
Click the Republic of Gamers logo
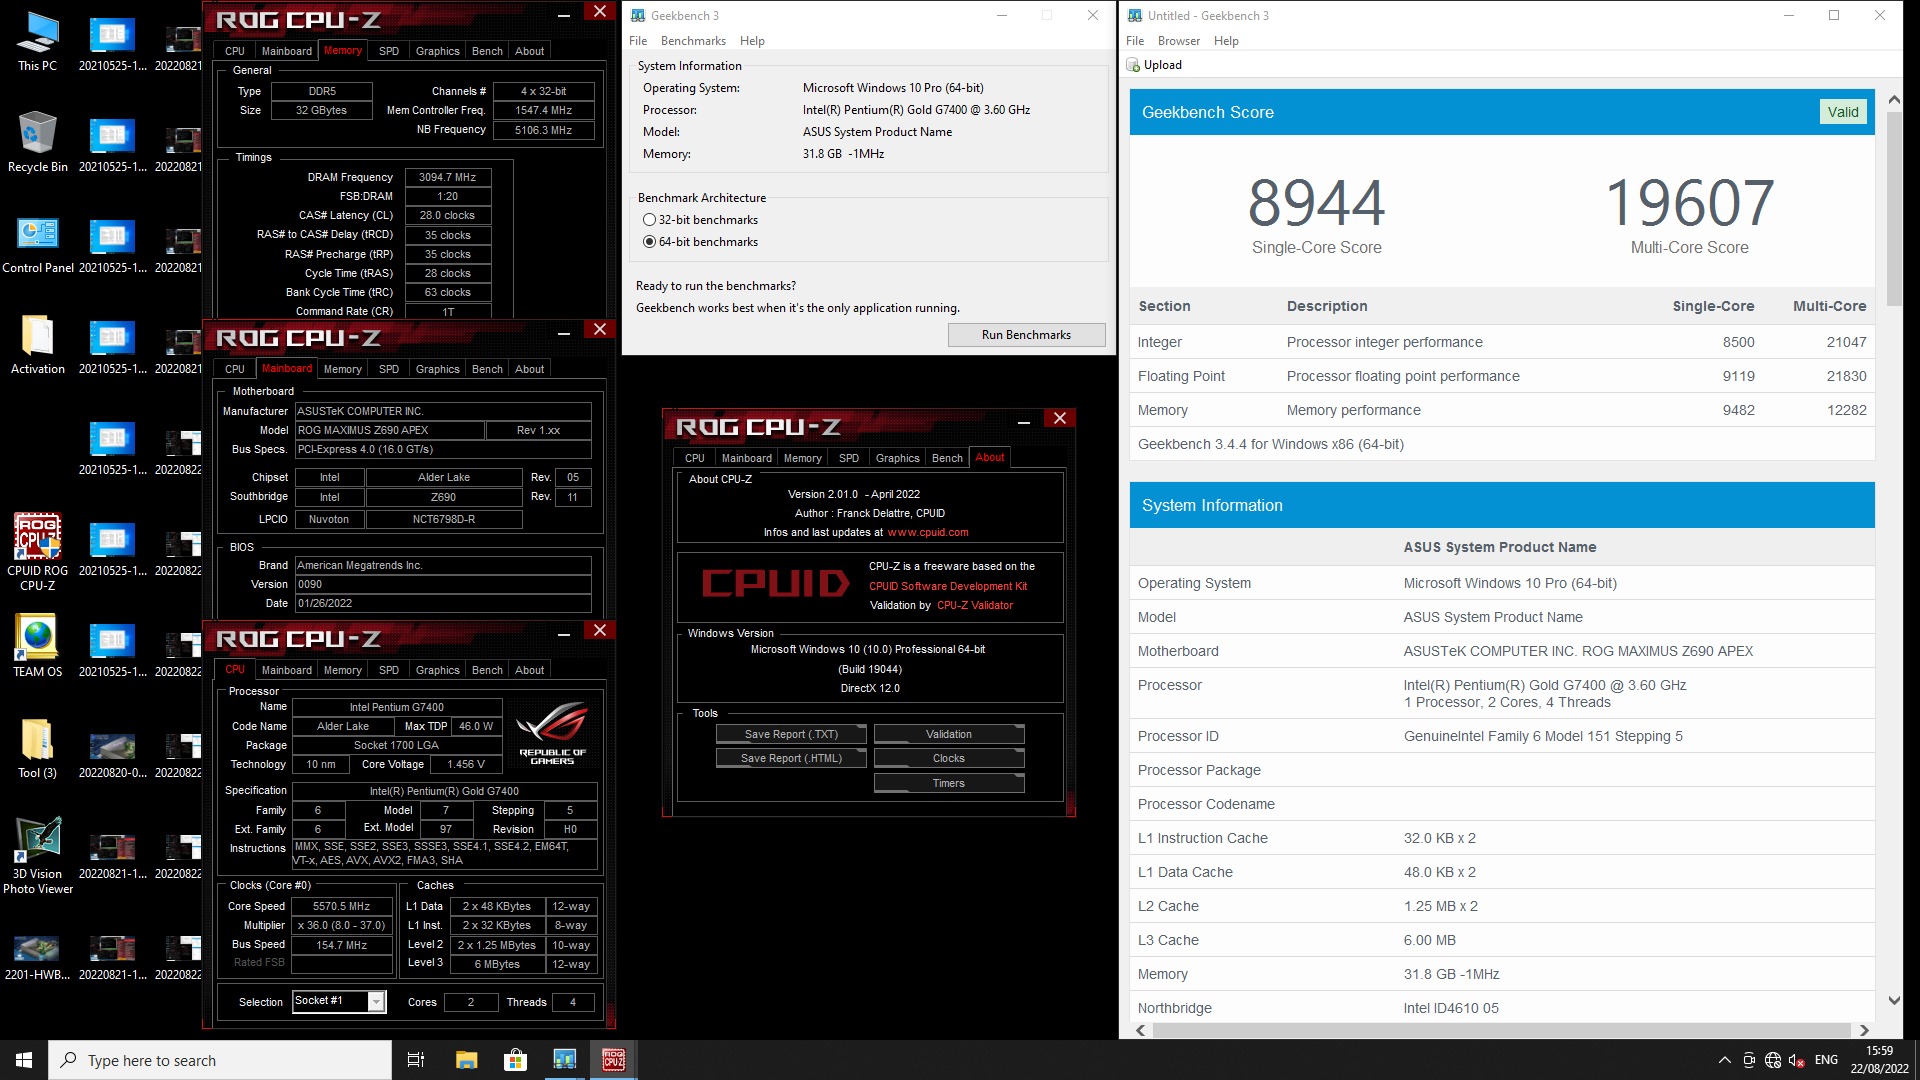552,733
